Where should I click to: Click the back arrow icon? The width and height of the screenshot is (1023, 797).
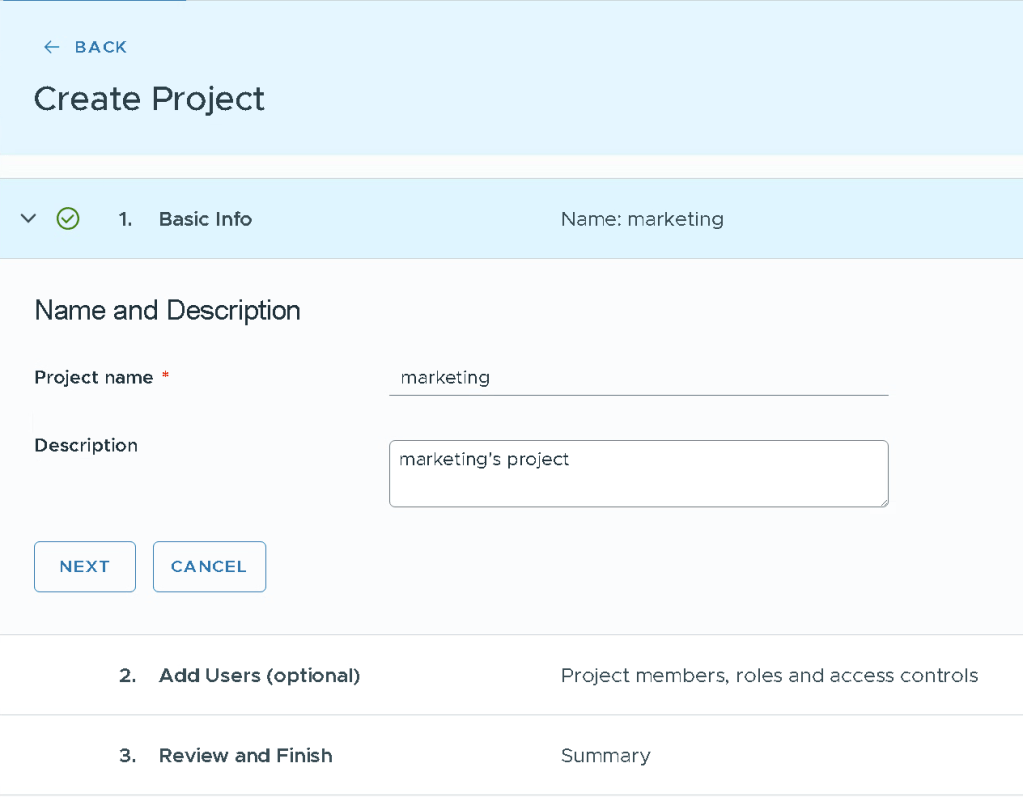click(52, 47)
